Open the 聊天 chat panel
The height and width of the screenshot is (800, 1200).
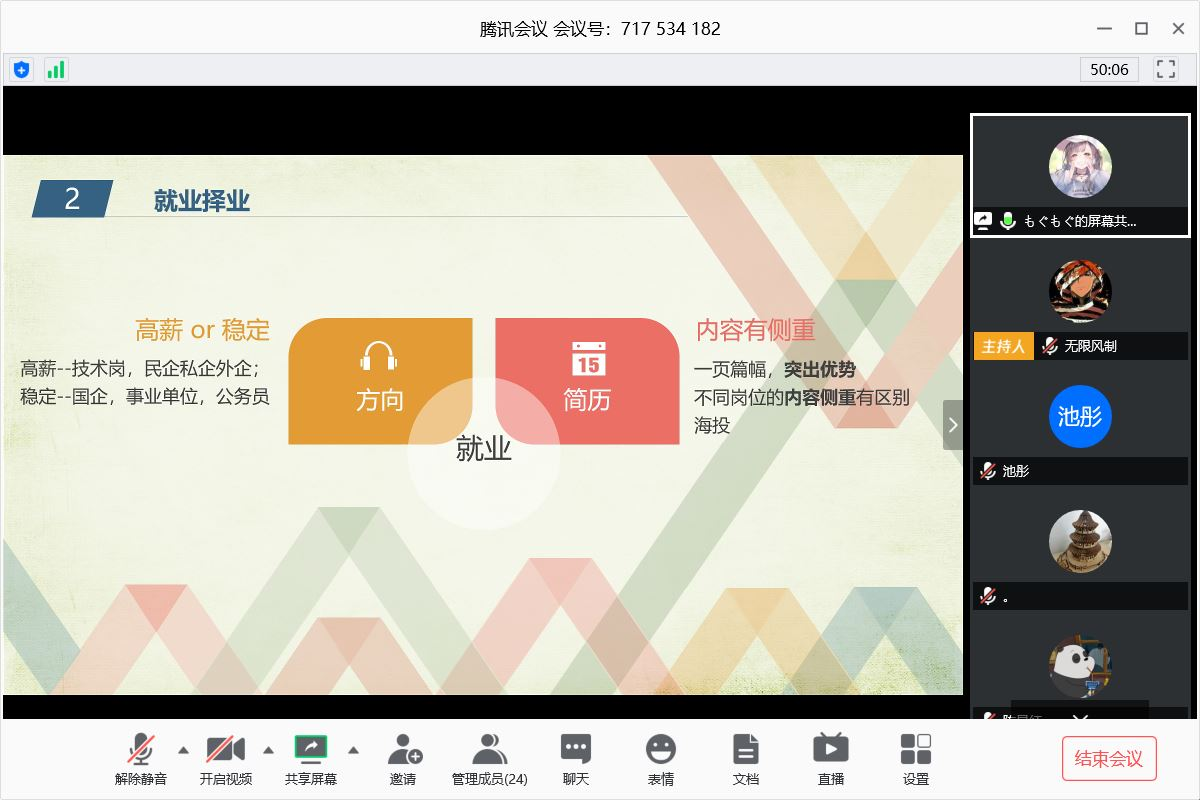tap(575, 758)
